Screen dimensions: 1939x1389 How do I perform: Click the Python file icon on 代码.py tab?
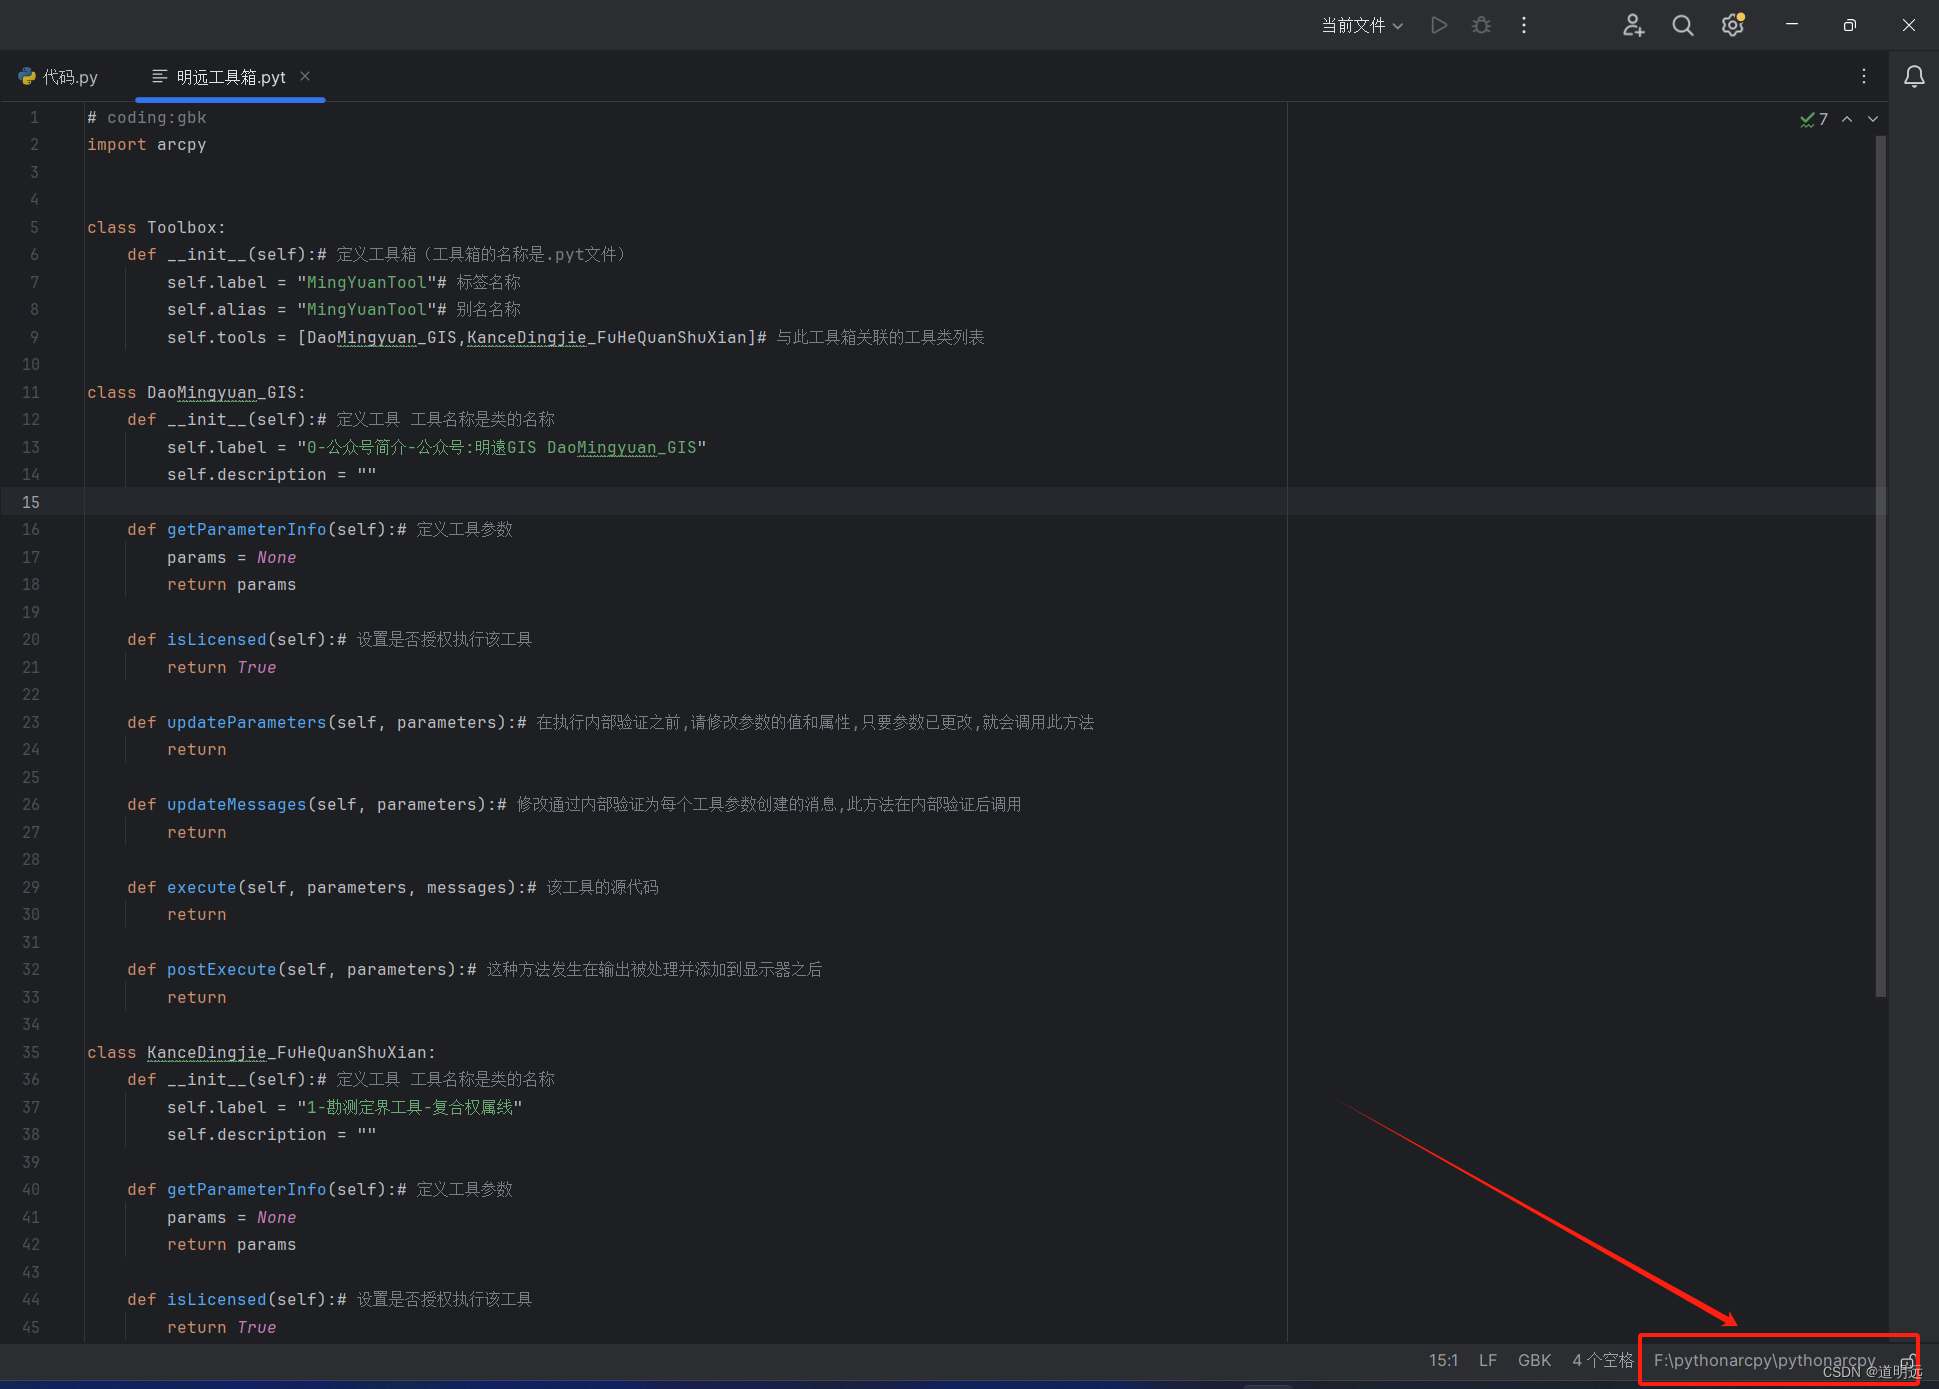(x=26, y=76)
